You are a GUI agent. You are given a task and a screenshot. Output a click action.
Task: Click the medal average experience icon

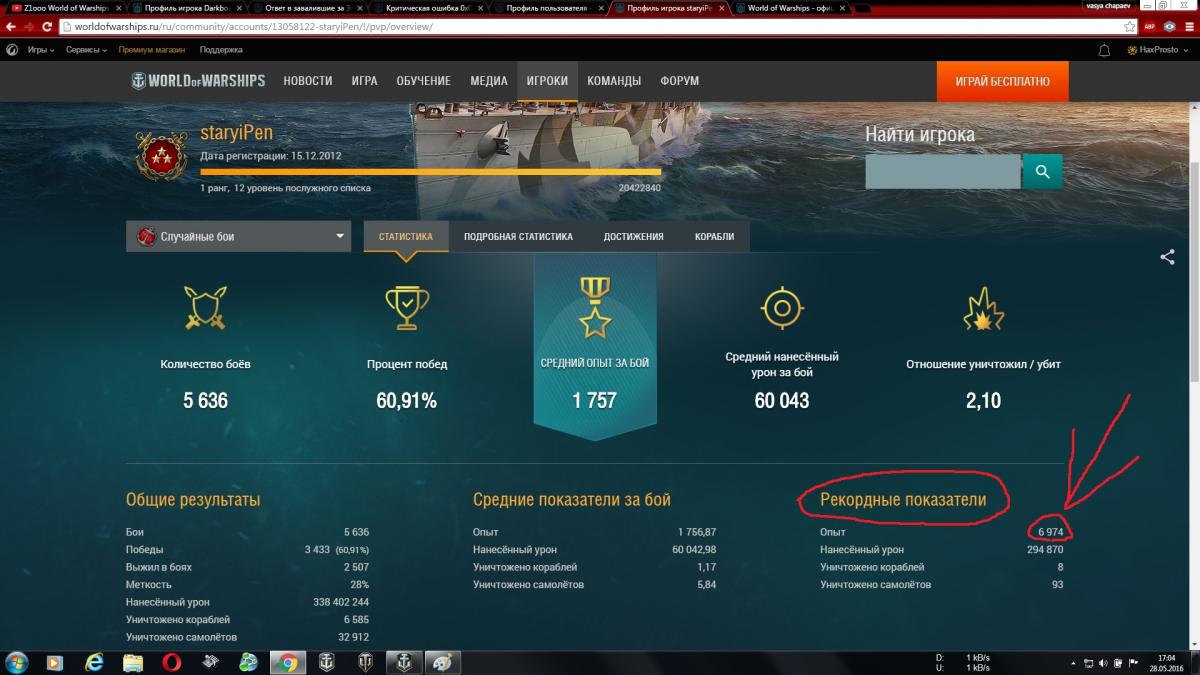(x=595, y=307)
